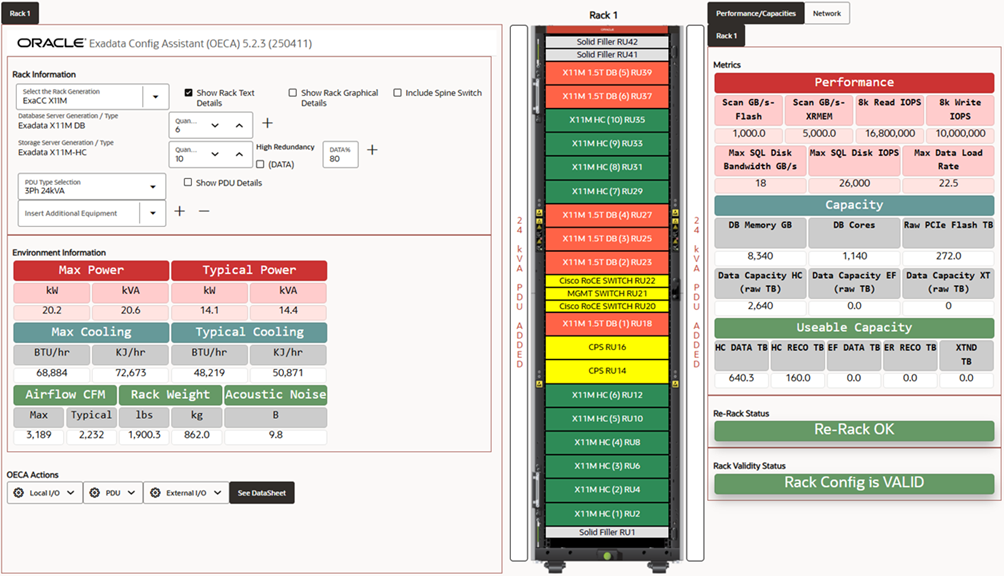
Task: Click the See DataSheet button
Action: (x=262, y=493)
